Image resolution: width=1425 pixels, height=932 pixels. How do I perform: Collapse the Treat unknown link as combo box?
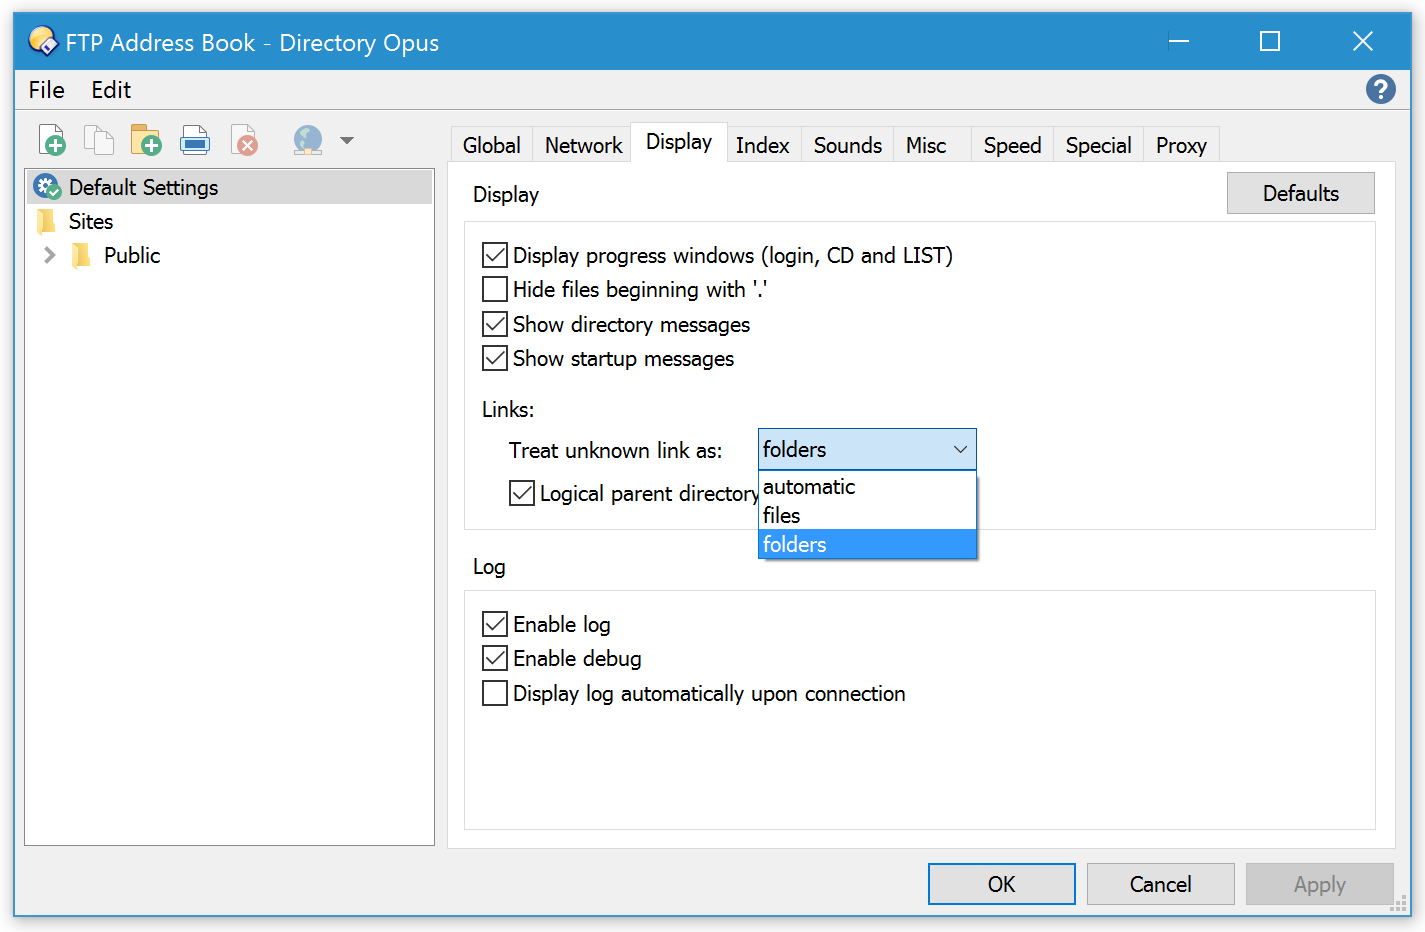tap(867, 449)
